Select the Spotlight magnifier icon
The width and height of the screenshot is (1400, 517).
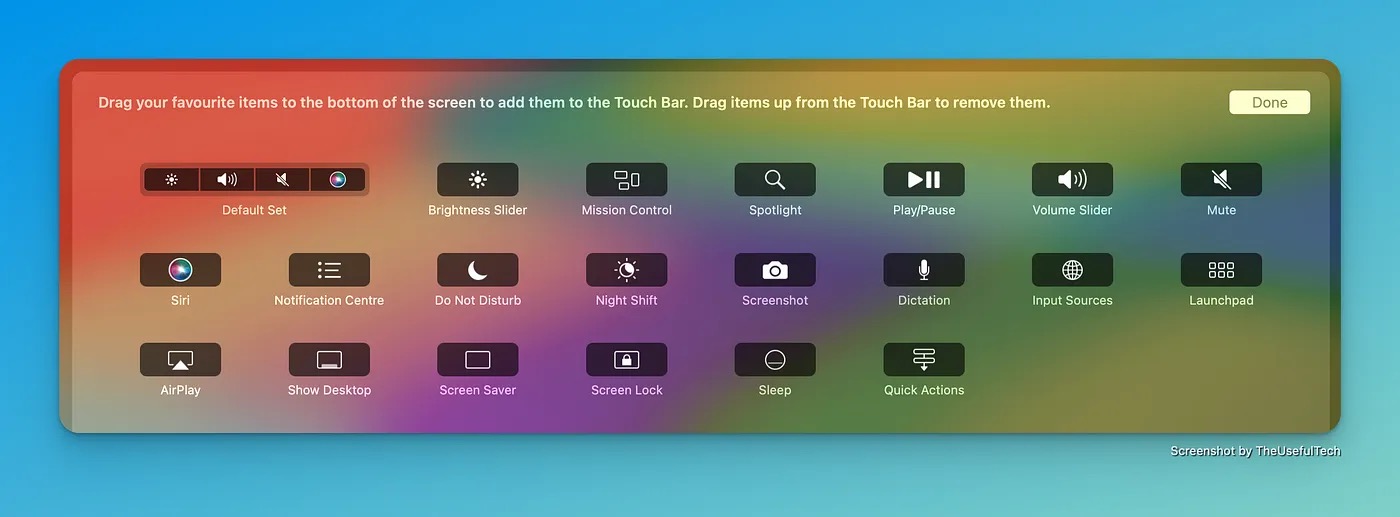[x=775, y=180]
